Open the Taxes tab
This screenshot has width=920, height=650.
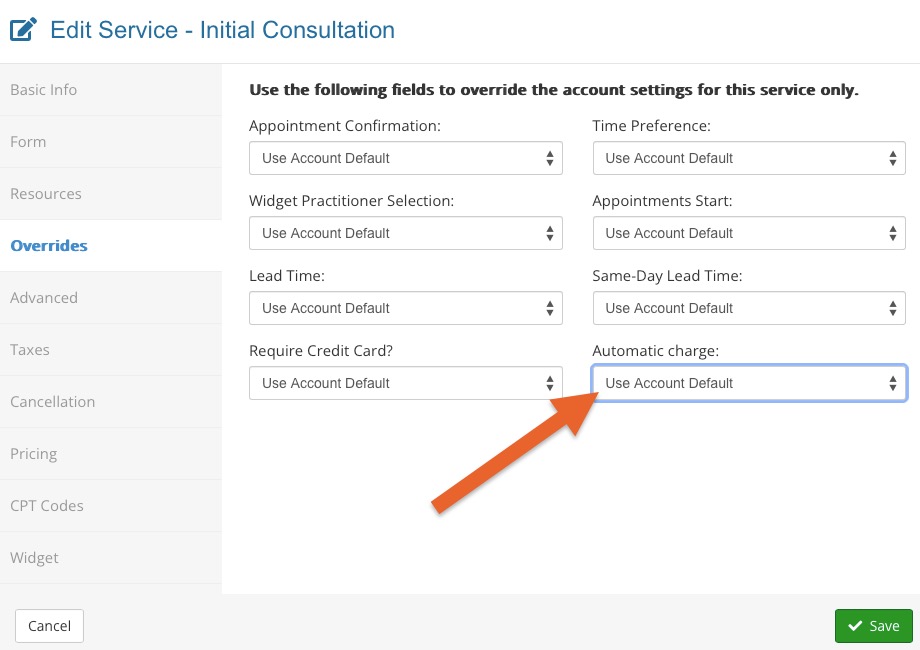111,350
